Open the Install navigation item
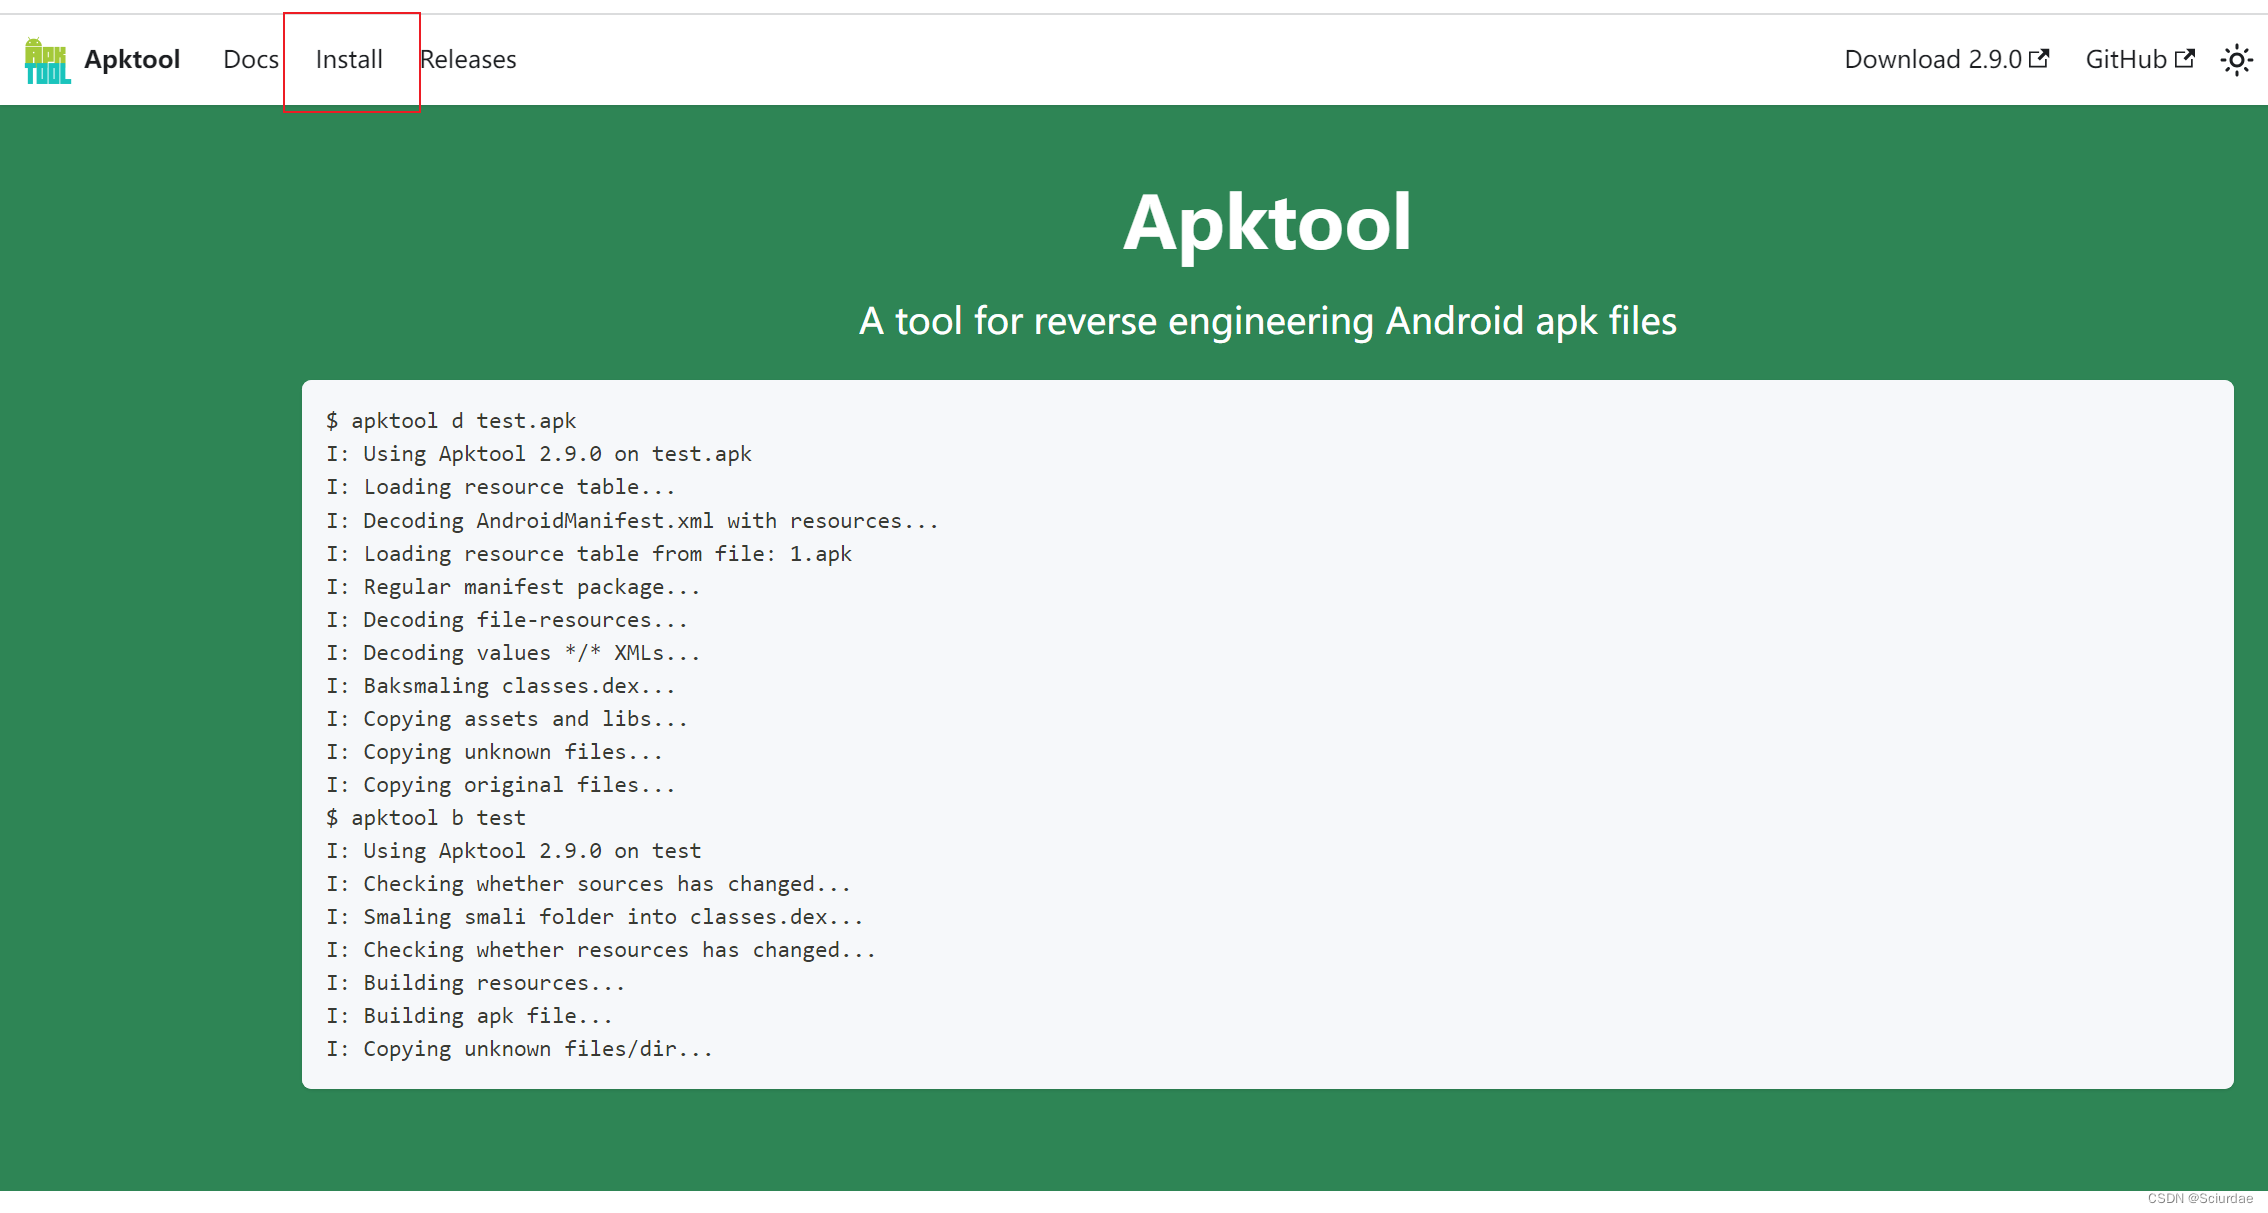2268x1213 pixels. [x=349, y=60]
